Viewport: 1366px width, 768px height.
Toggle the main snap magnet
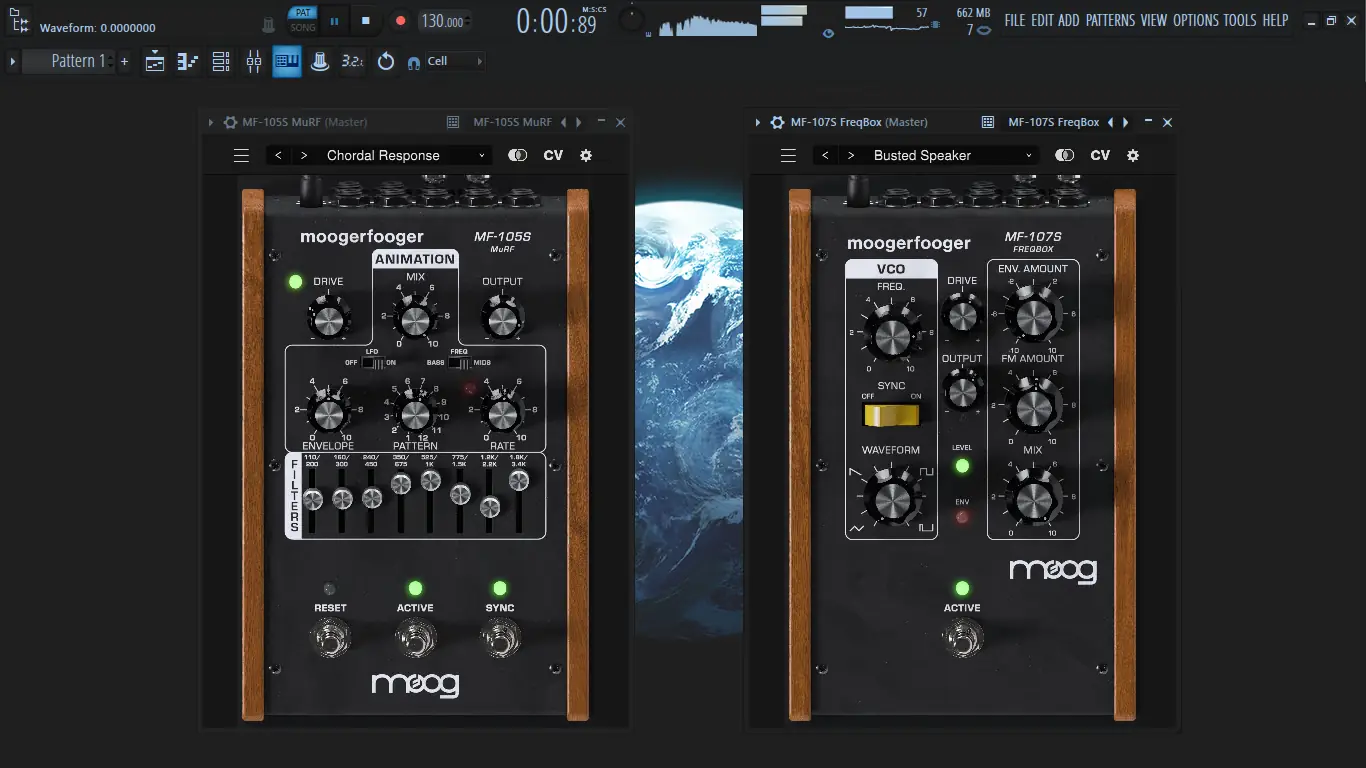click(414, 62)
